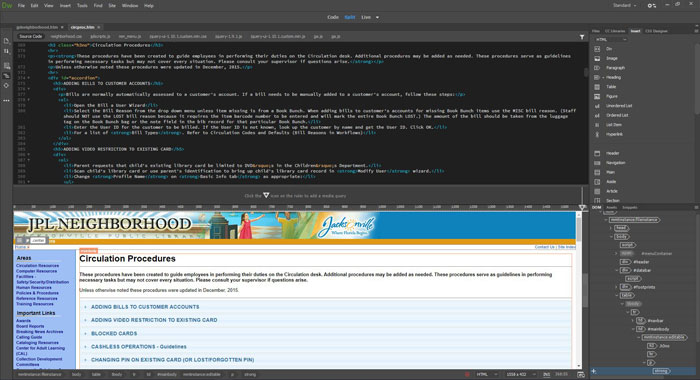Click the strong tag in the tag selector bar
This screenshot has width=700, height=380.
(250, 375)
